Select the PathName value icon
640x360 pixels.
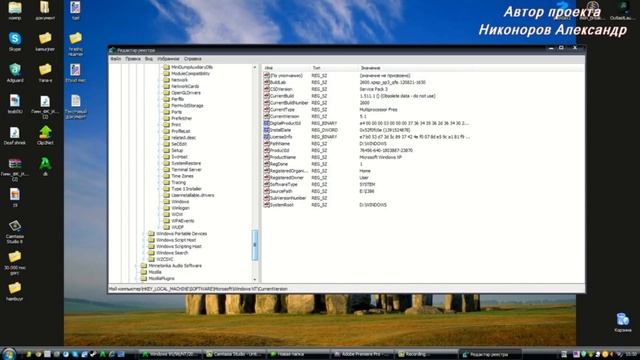point(267,144)
